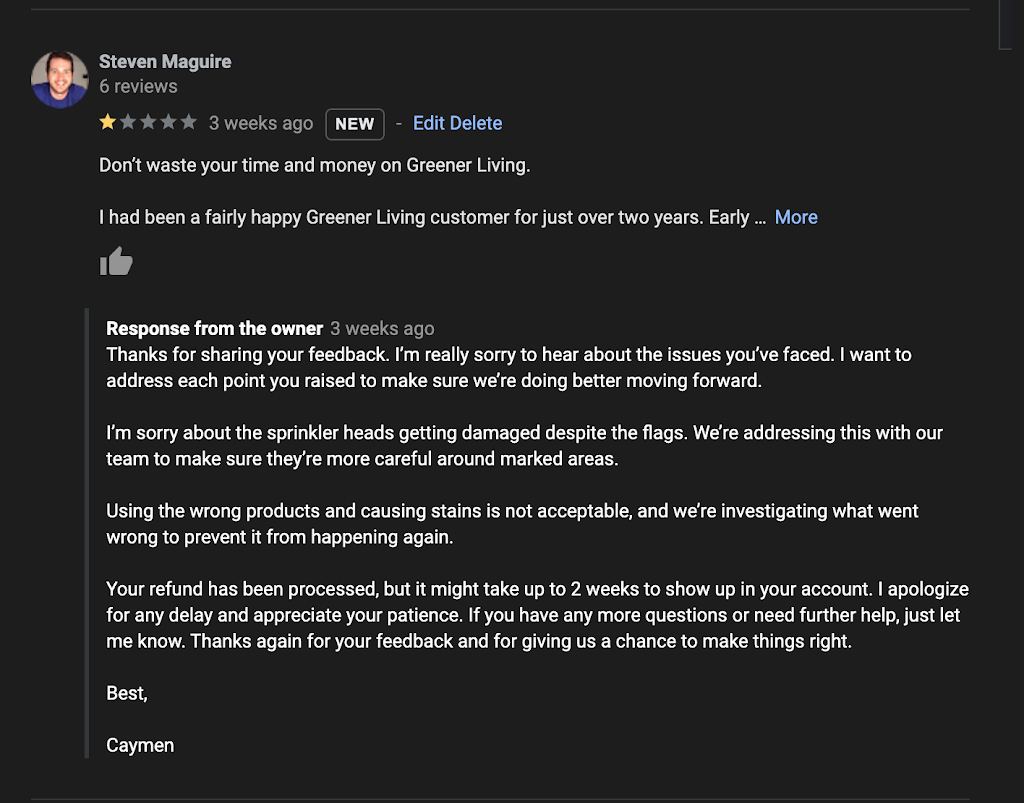Click the NEW badge beside the date
This screenshot has width=1024, height=803.
pos(355,124)
